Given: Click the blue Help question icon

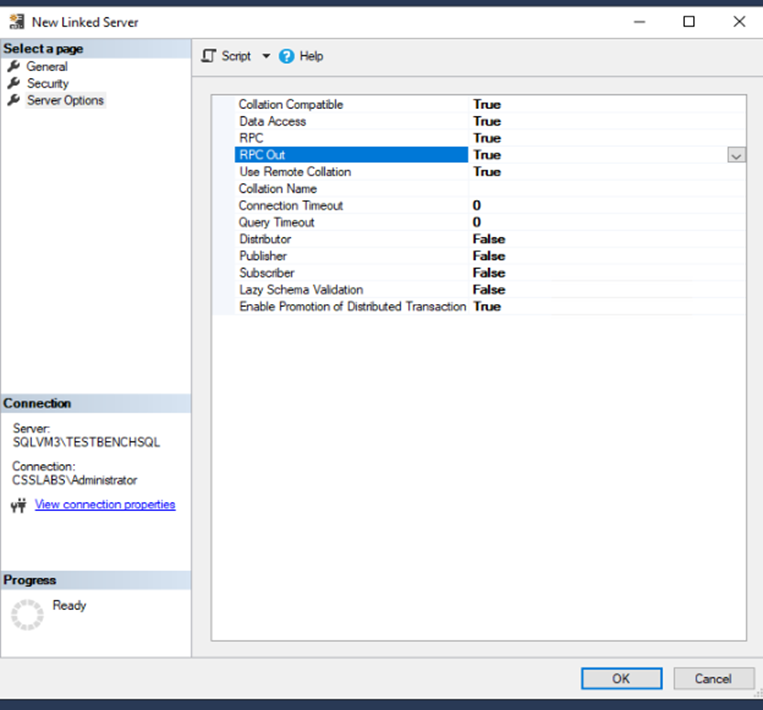Looking at the screenshot, I should (287, 56).
